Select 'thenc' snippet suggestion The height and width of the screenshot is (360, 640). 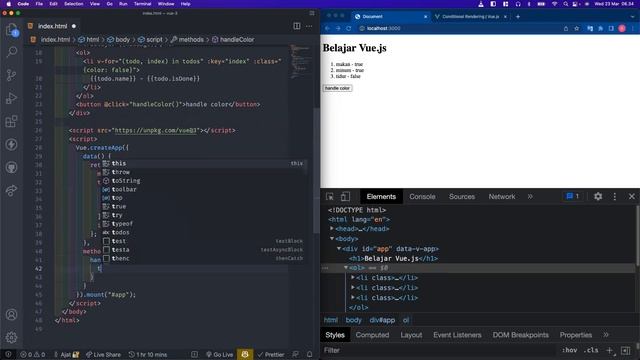203,258
